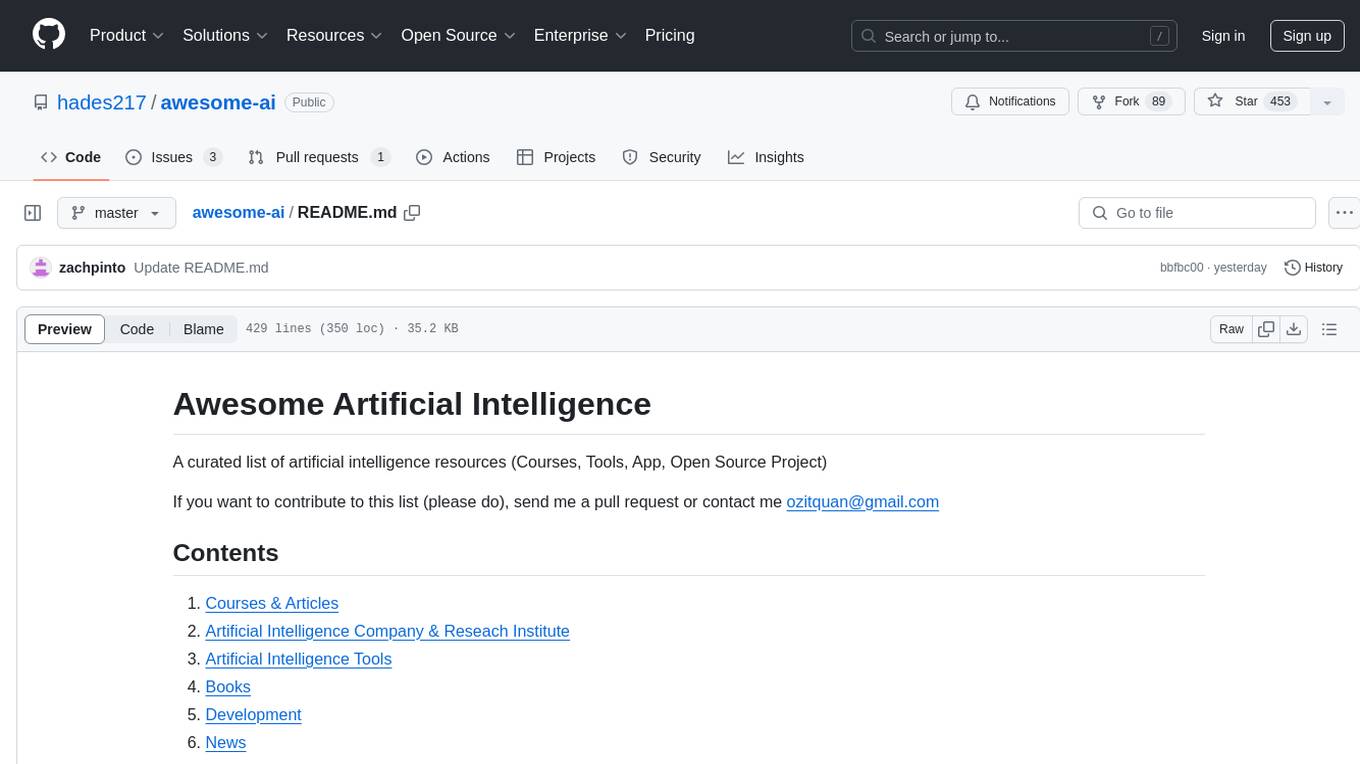The height and width of the screenshot is (764, 1360).
Task: Expand the Enterprise menu
Action: point(580,35)
